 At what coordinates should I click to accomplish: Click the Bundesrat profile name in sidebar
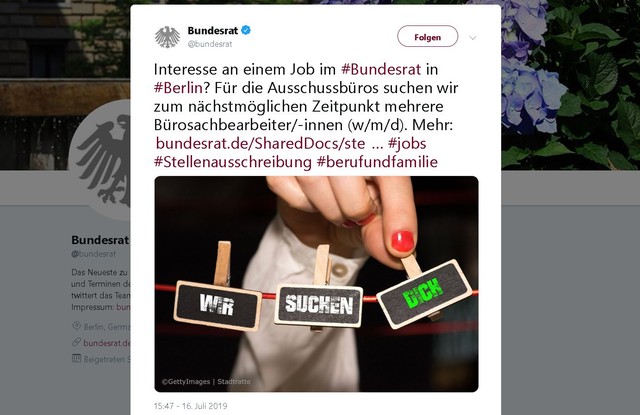click(100, 240)
